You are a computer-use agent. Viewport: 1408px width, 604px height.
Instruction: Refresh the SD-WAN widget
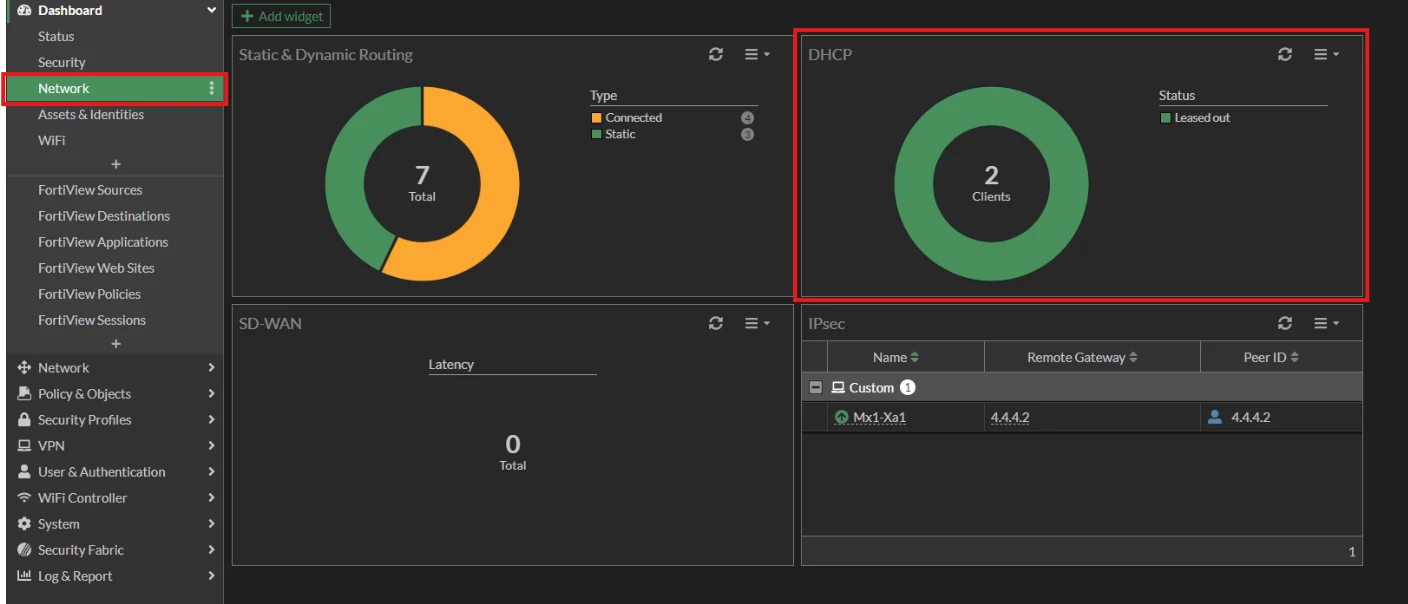[715, 323]
